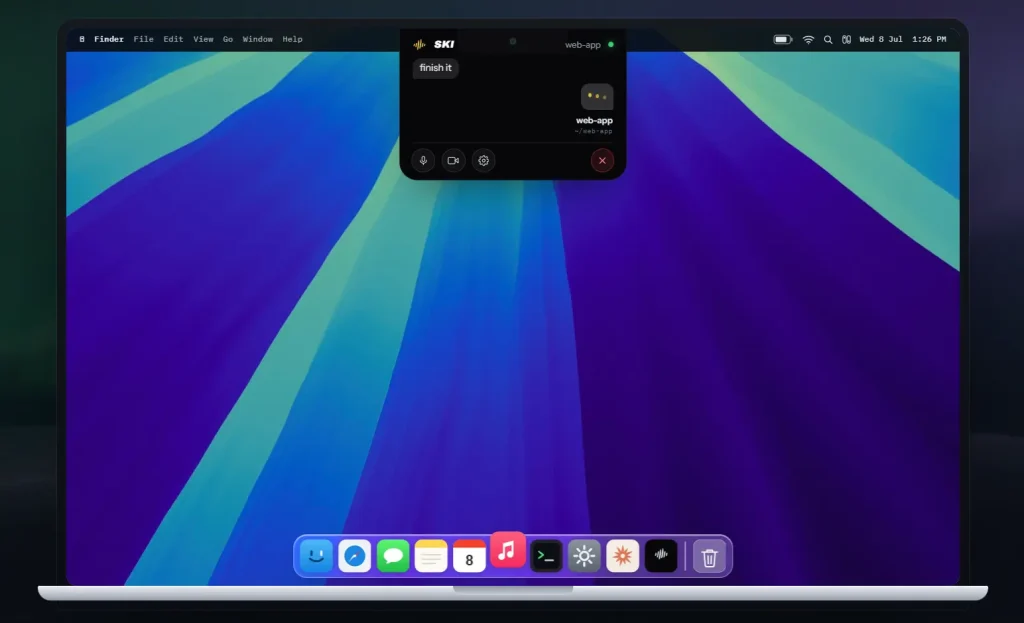Open Messages from the dock
1024x623 pixels.
coord(393,556)
